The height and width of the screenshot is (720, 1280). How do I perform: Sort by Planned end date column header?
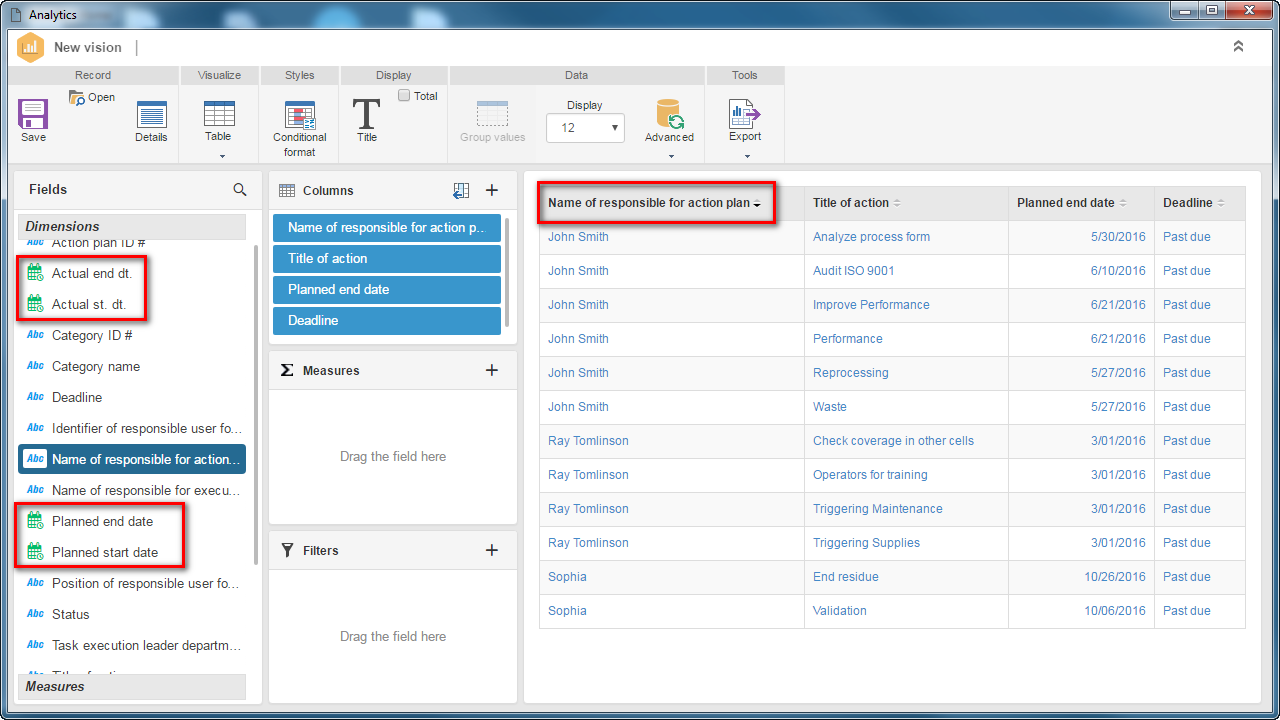click(x=1081, y=203)
